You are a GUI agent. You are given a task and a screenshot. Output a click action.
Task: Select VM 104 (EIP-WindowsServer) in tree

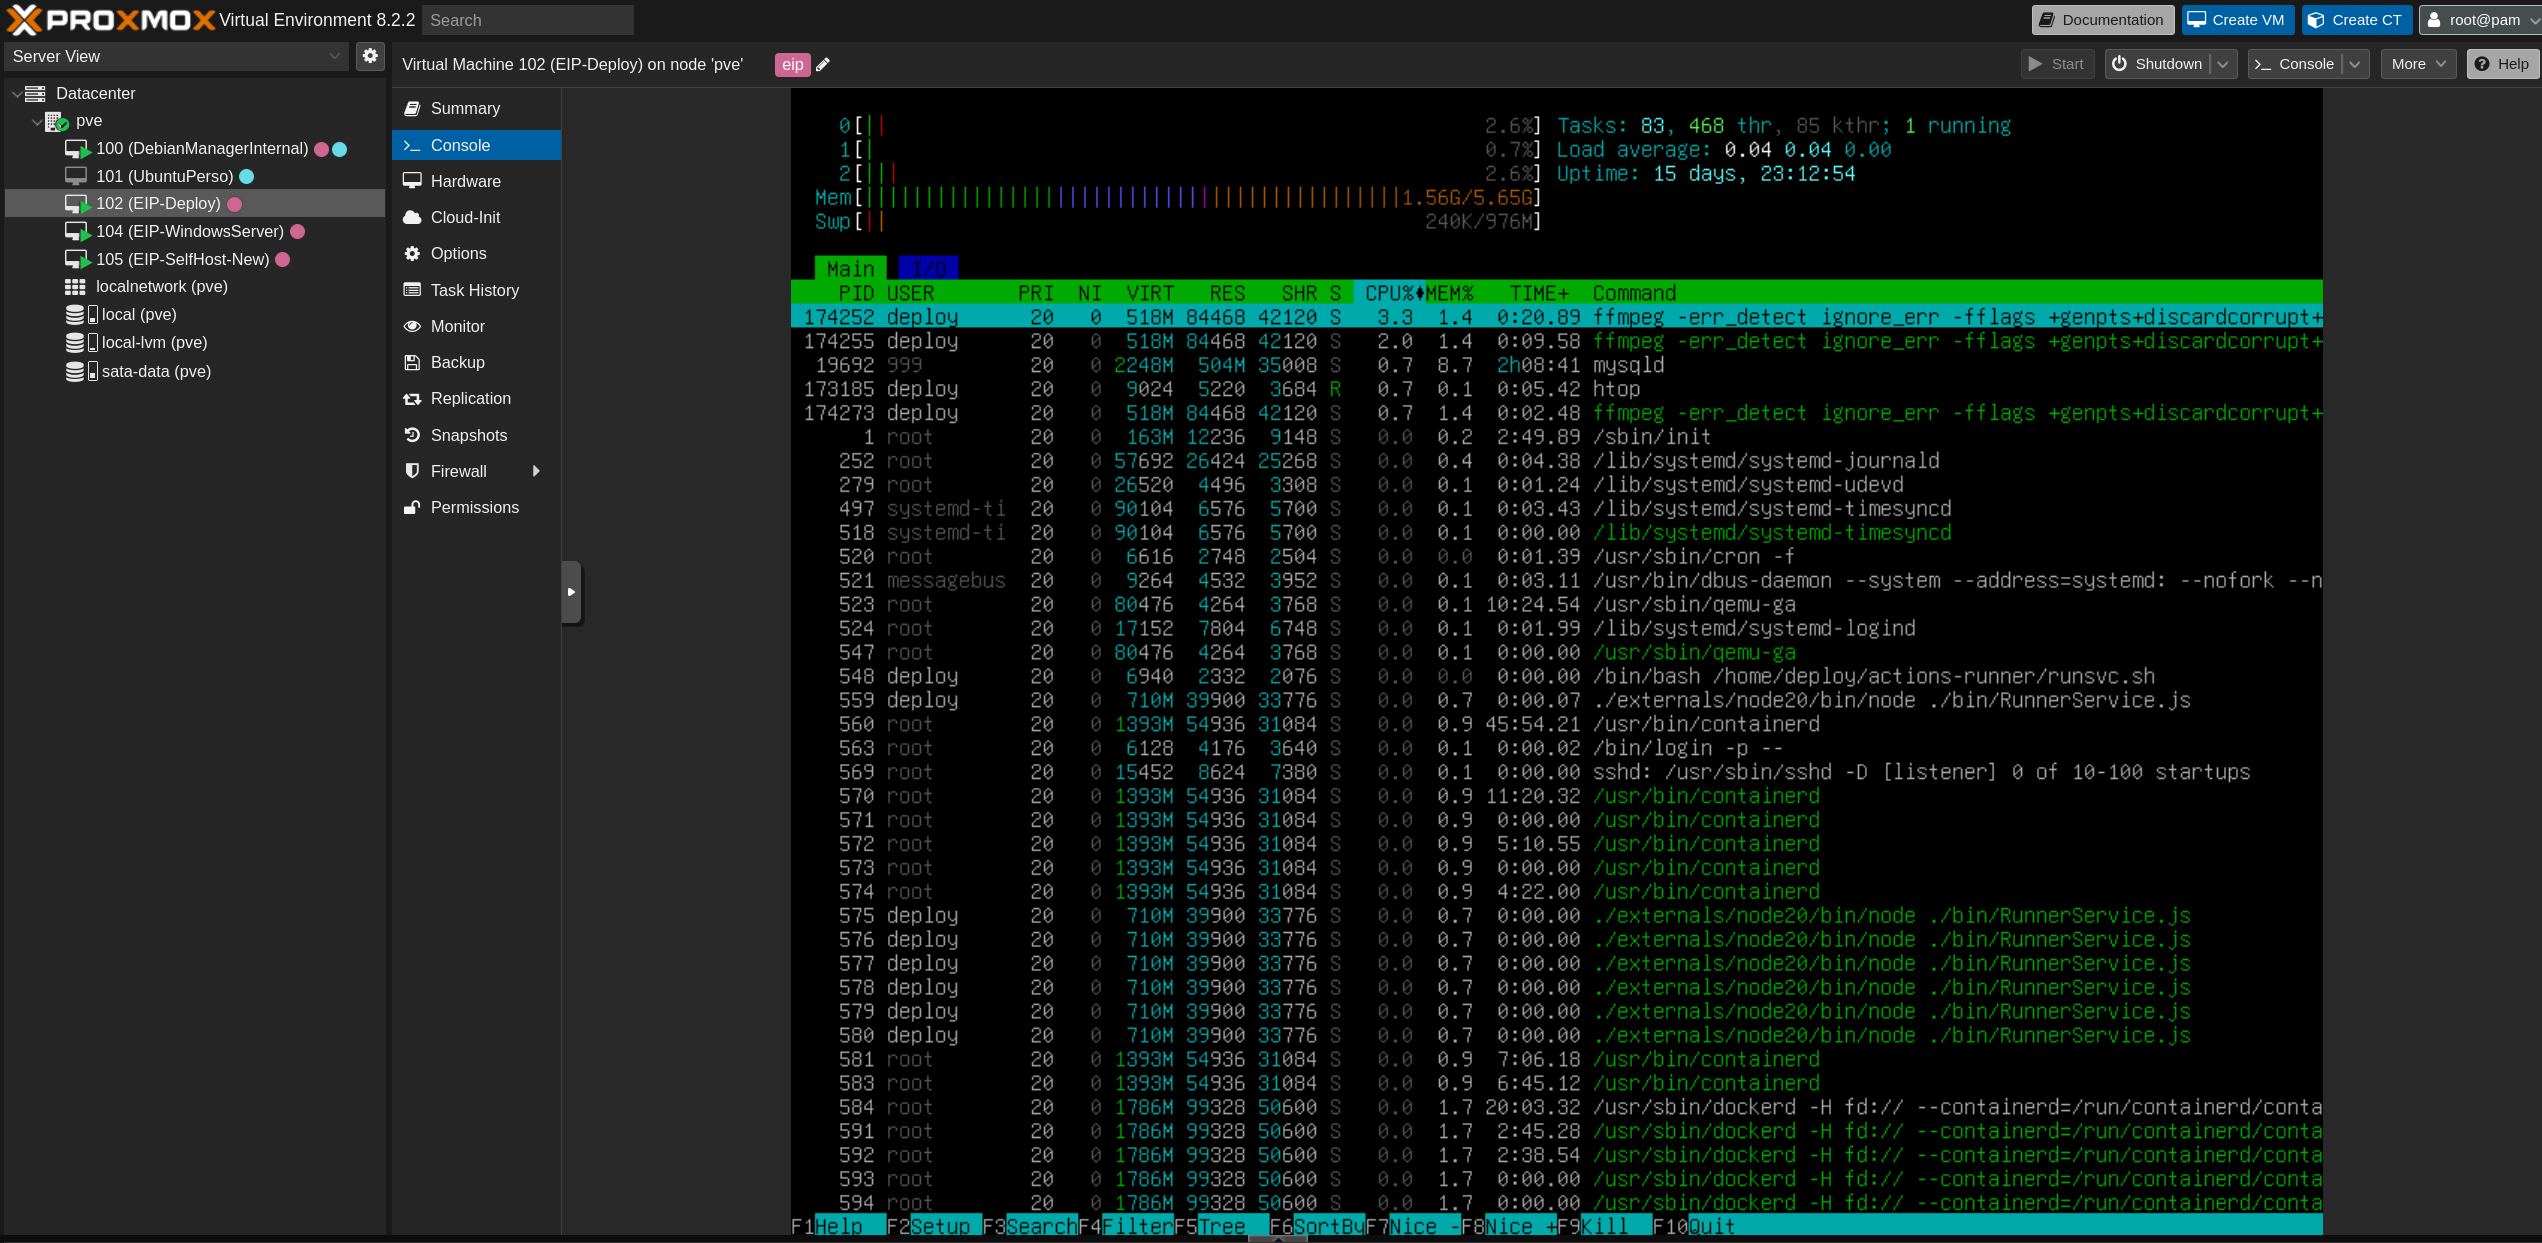195,232
